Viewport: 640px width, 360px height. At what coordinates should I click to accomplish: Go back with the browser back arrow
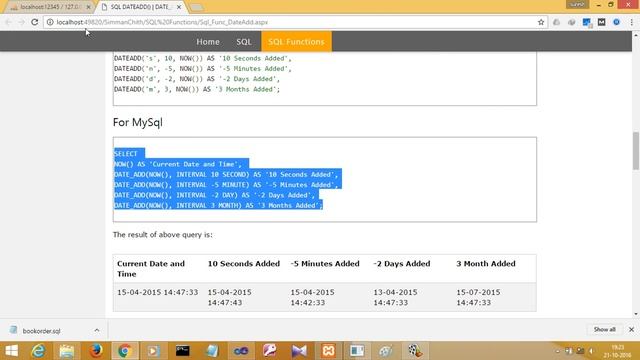point(9,22)
